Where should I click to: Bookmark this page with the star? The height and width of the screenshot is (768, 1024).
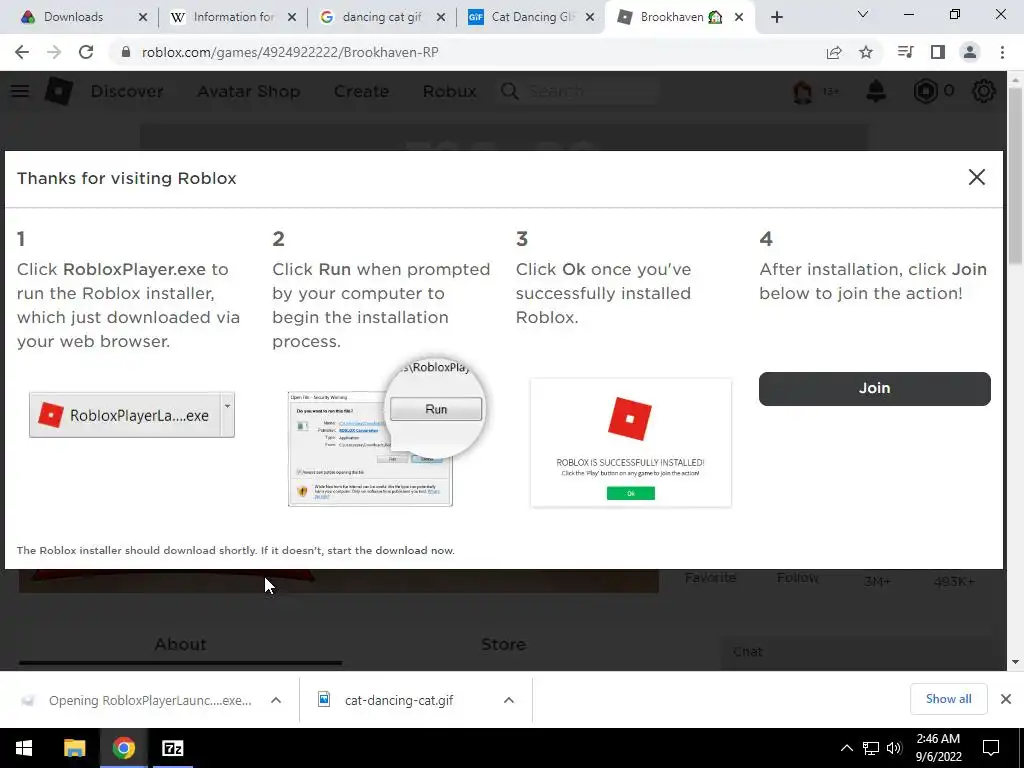tap(866, 52)
